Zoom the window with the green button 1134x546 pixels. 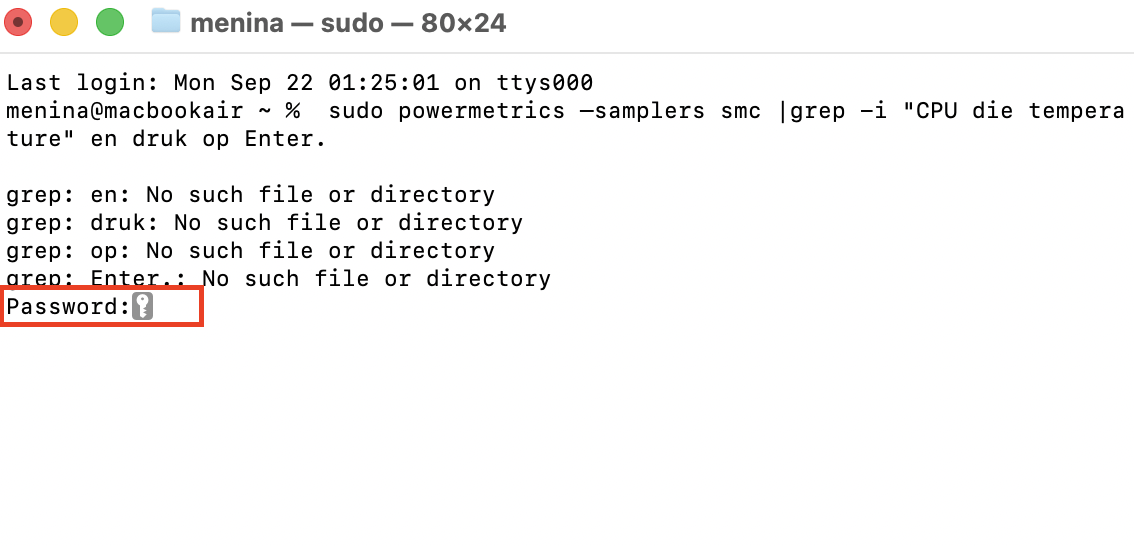point(109,21)
